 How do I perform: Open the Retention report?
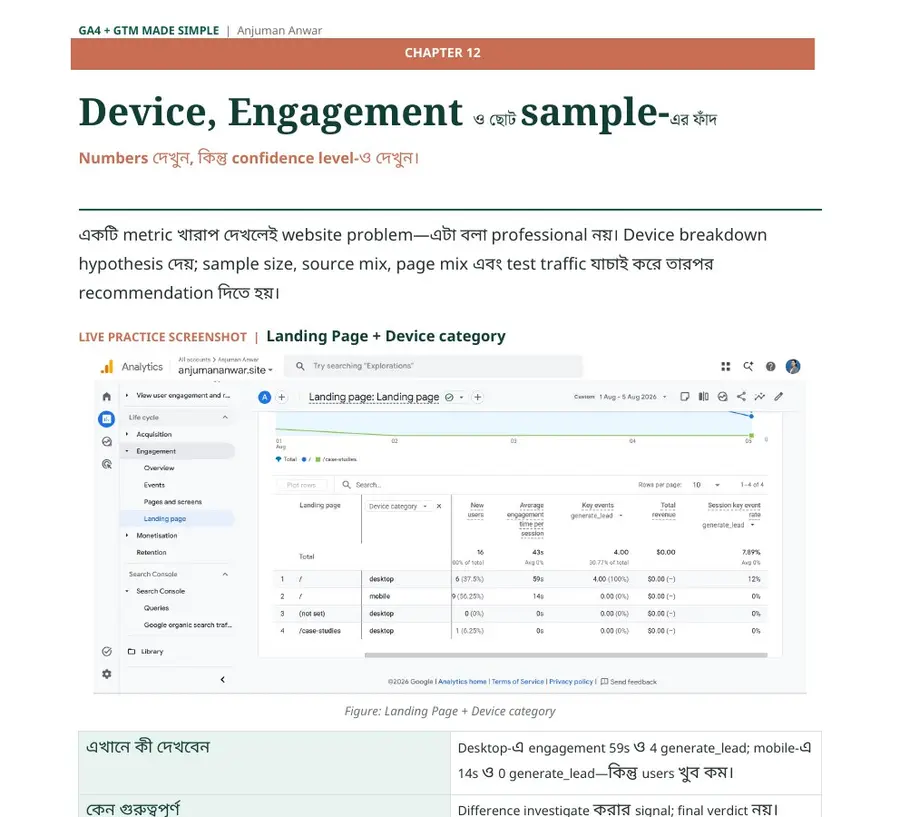(152, 552)
